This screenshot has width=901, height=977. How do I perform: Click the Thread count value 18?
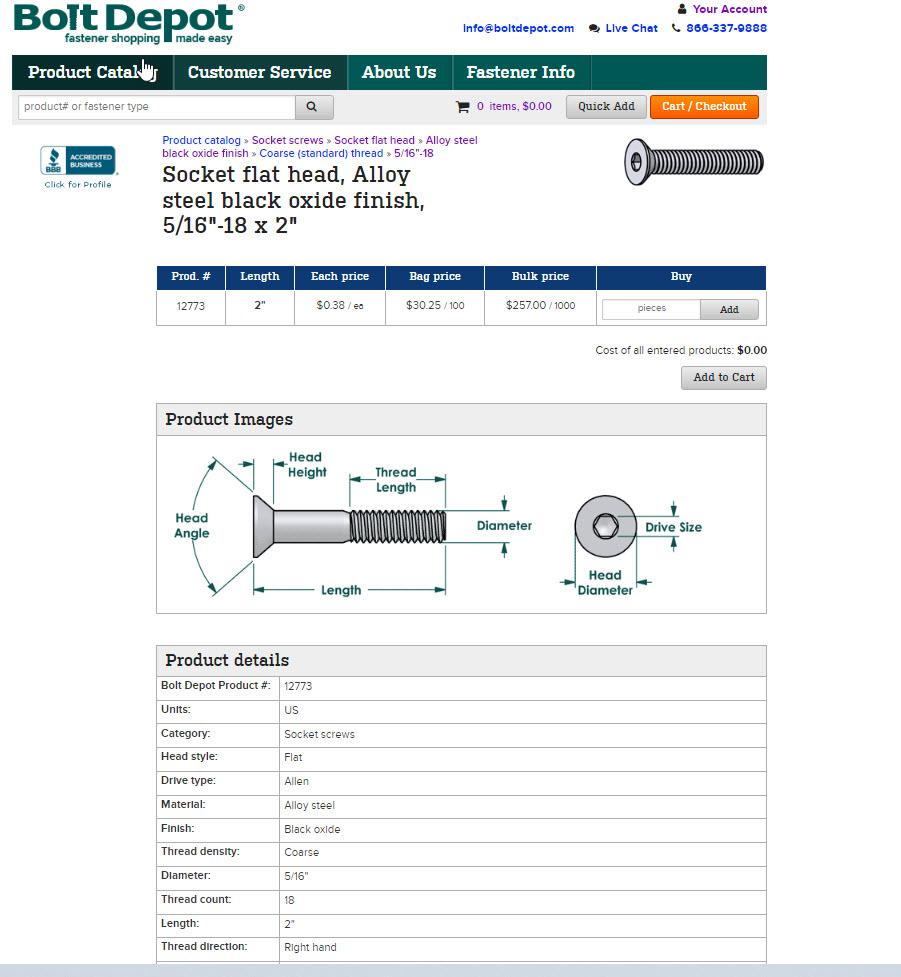coord(289,900)
